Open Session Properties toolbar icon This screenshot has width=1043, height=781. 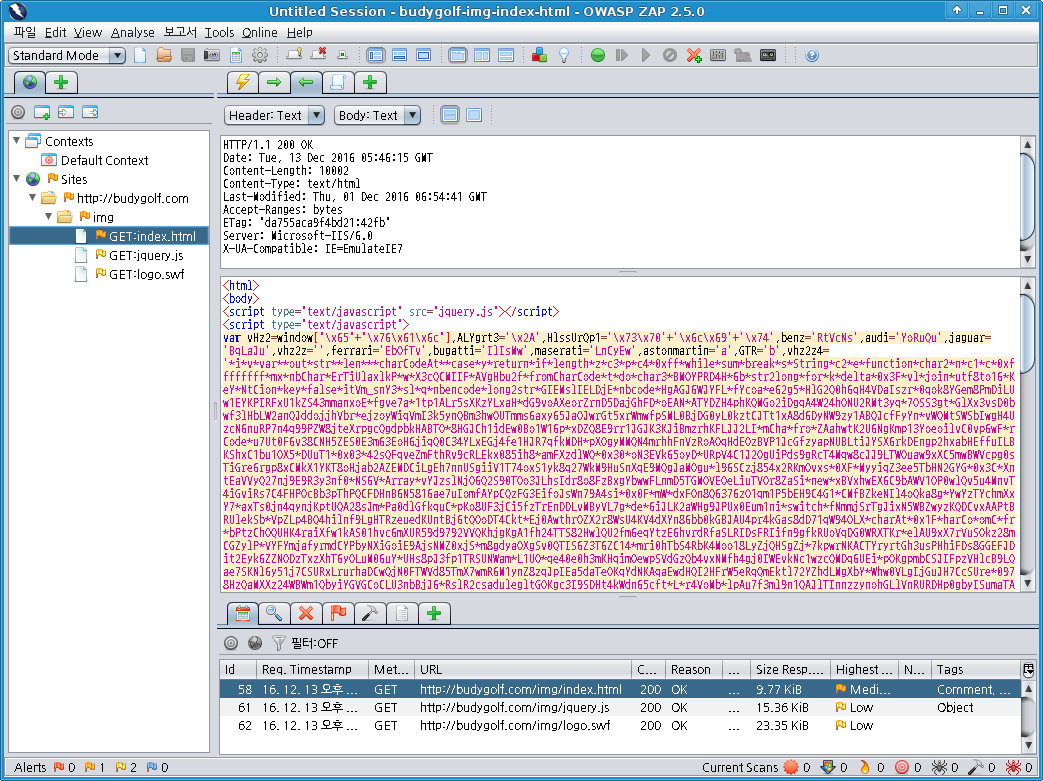click(x=236, y=55)
